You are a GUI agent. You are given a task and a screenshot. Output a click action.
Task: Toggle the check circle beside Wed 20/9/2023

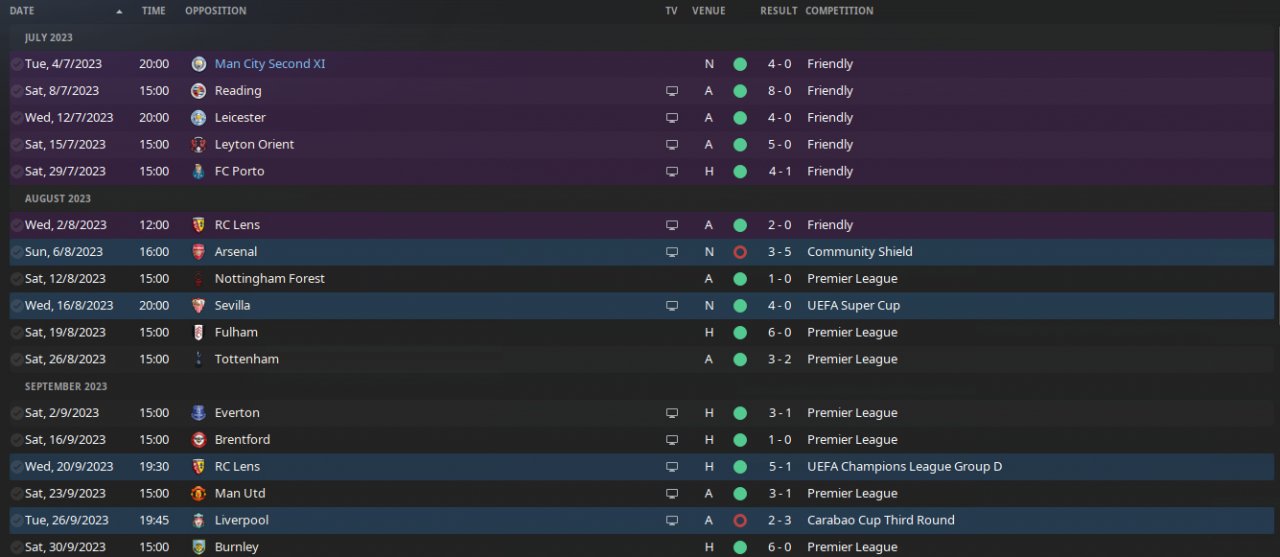16,466
